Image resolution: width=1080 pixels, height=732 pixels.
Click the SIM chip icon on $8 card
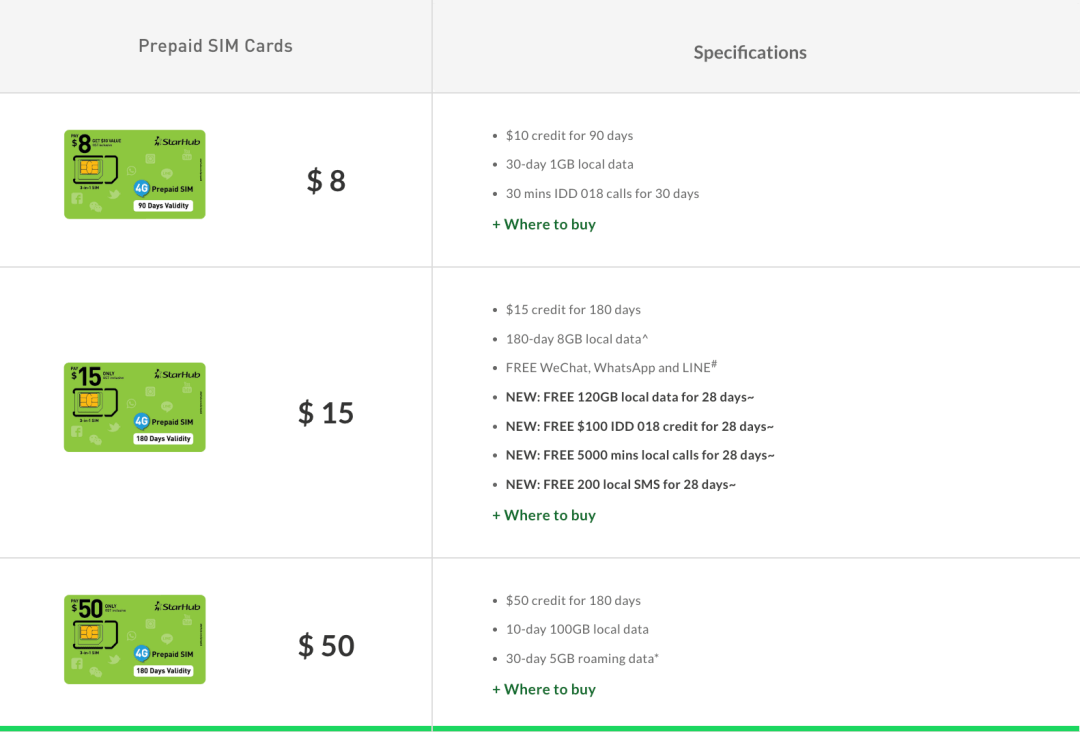(90, 168)
